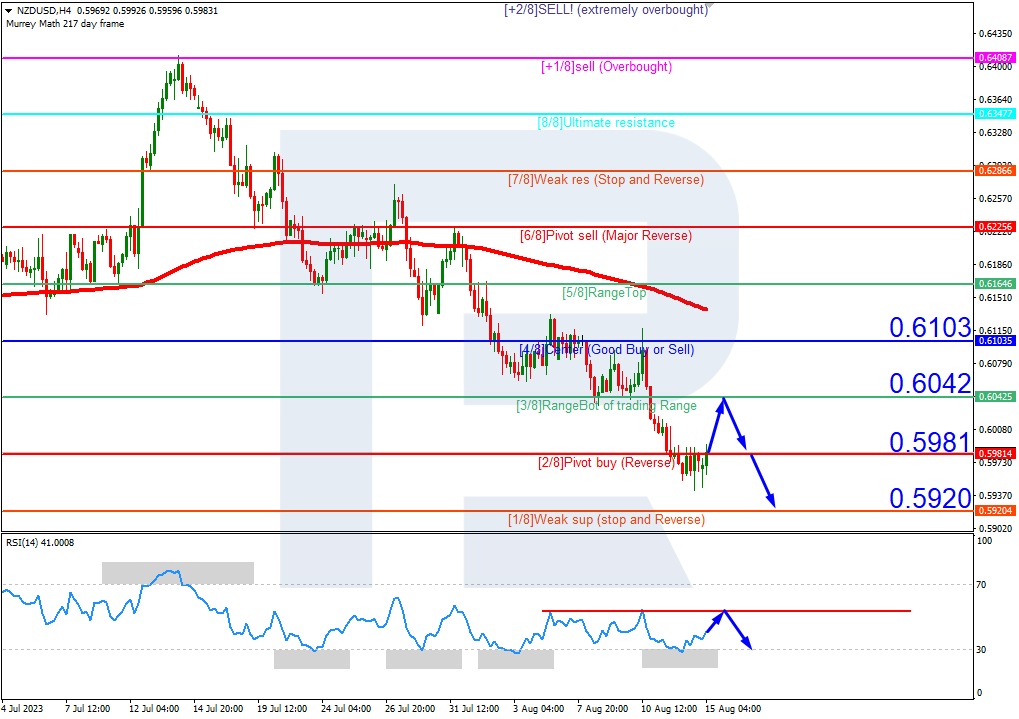Click the [7/8]Weak res (Stop and Reverse) label

[x=606, y=180]
